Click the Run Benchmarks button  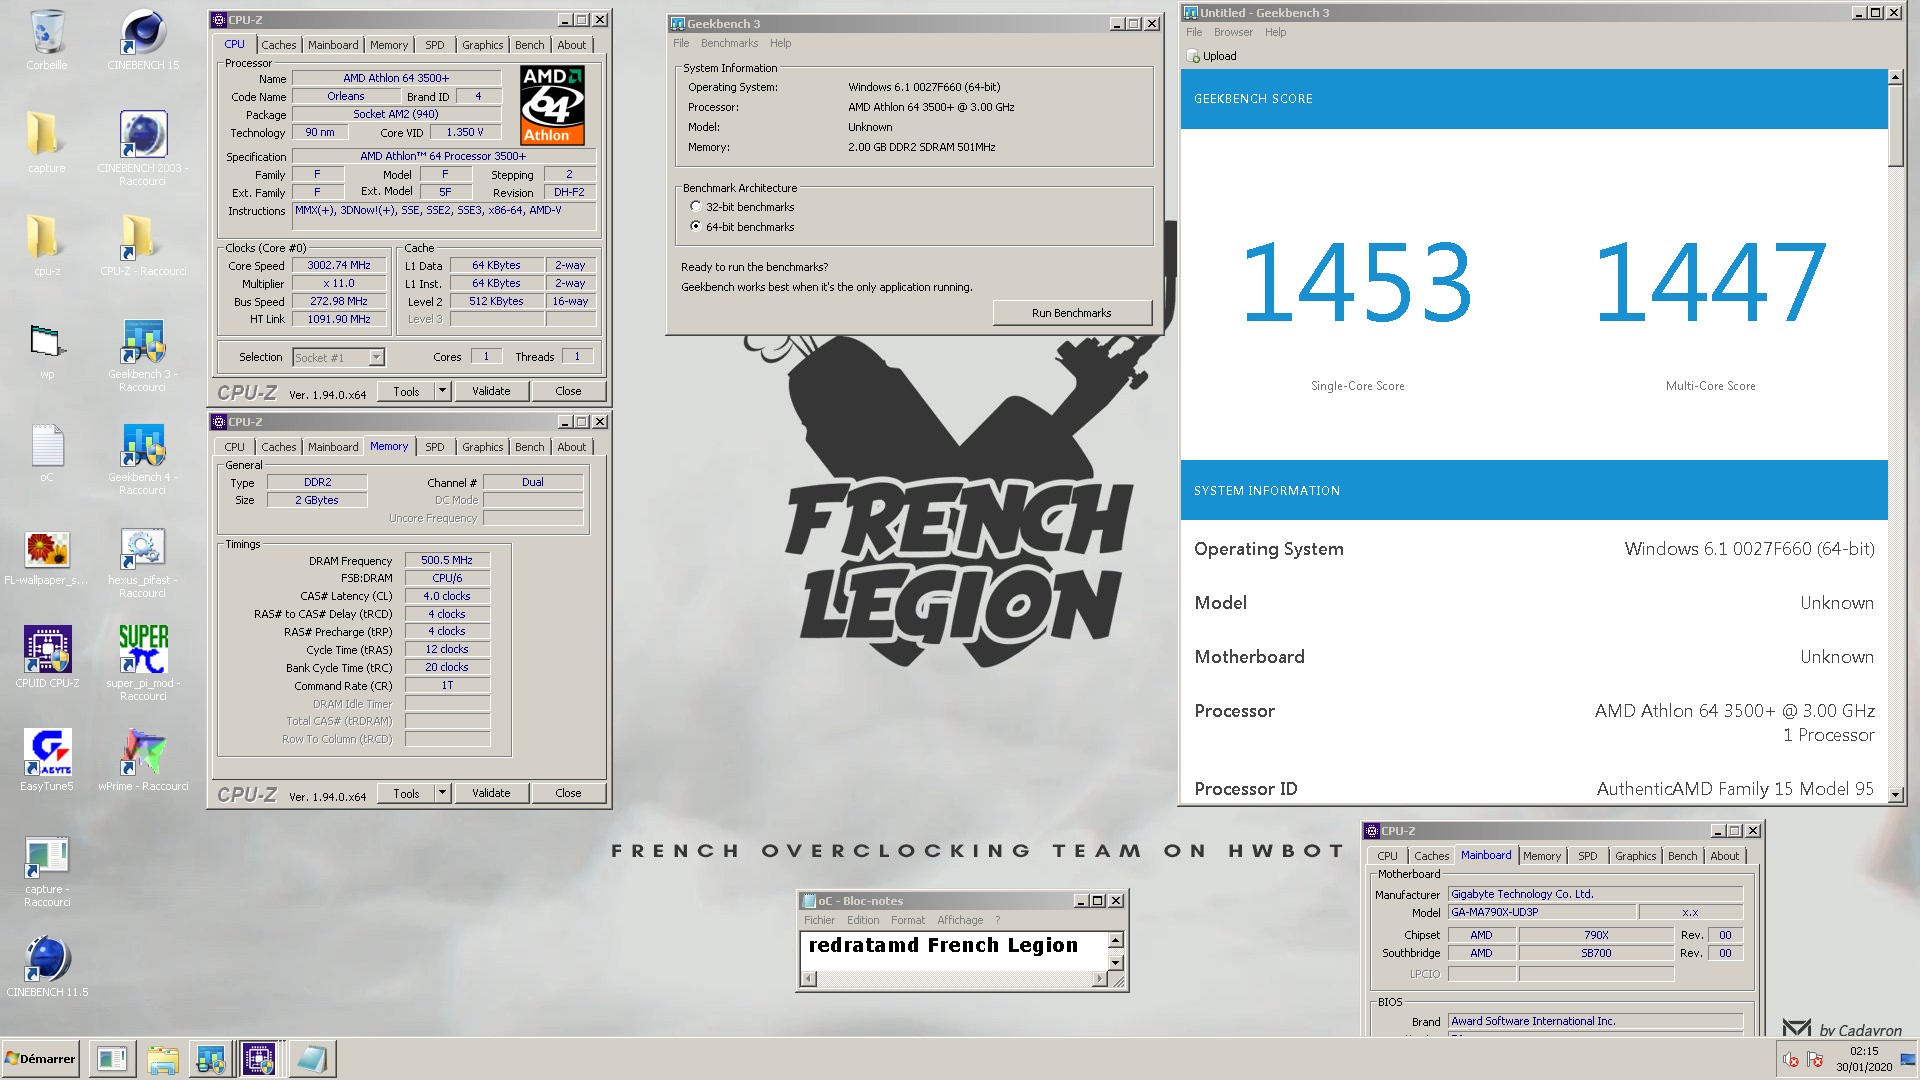tap(1071, 313)
